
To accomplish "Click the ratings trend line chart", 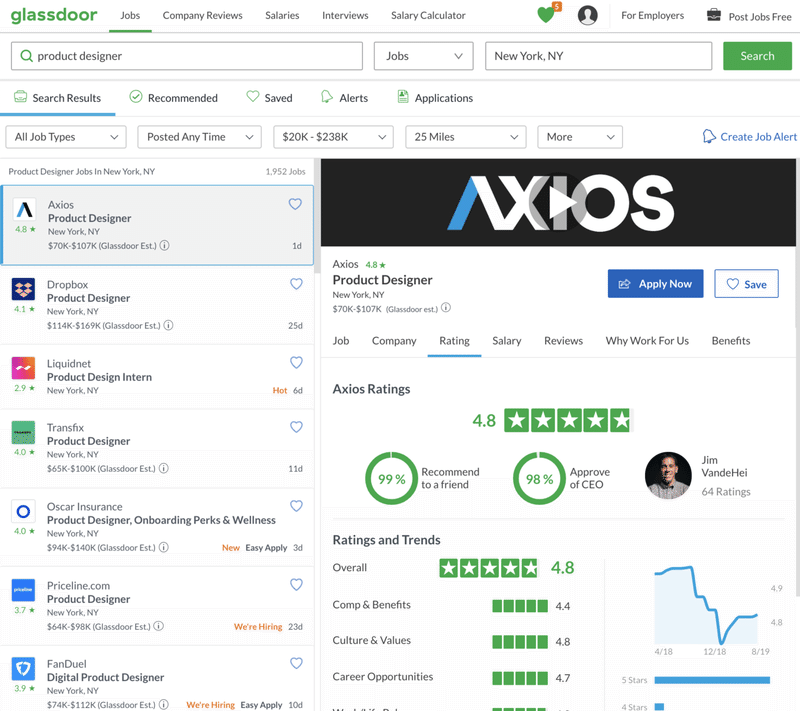I will pos(706,604).
